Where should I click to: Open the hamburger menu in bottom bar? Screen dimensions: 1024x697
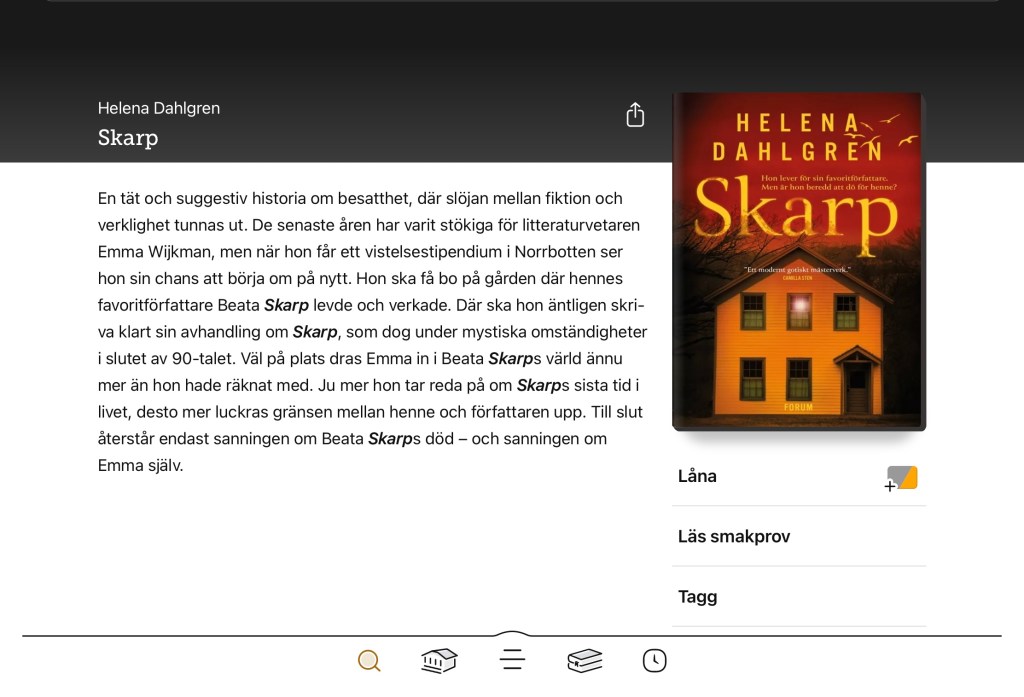[512, 660]
